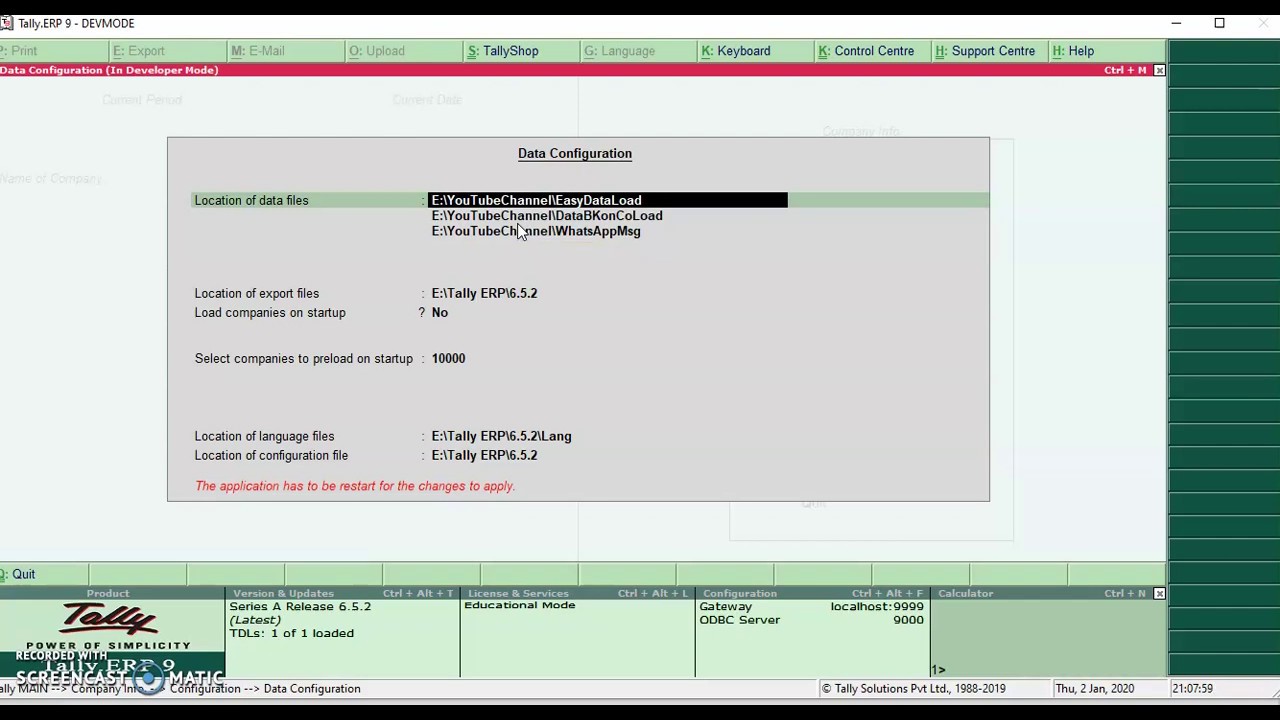Maximize the Tally.ERP 9 window
The width and height of the screenshot is (1280, 720).
[1219, 23]
